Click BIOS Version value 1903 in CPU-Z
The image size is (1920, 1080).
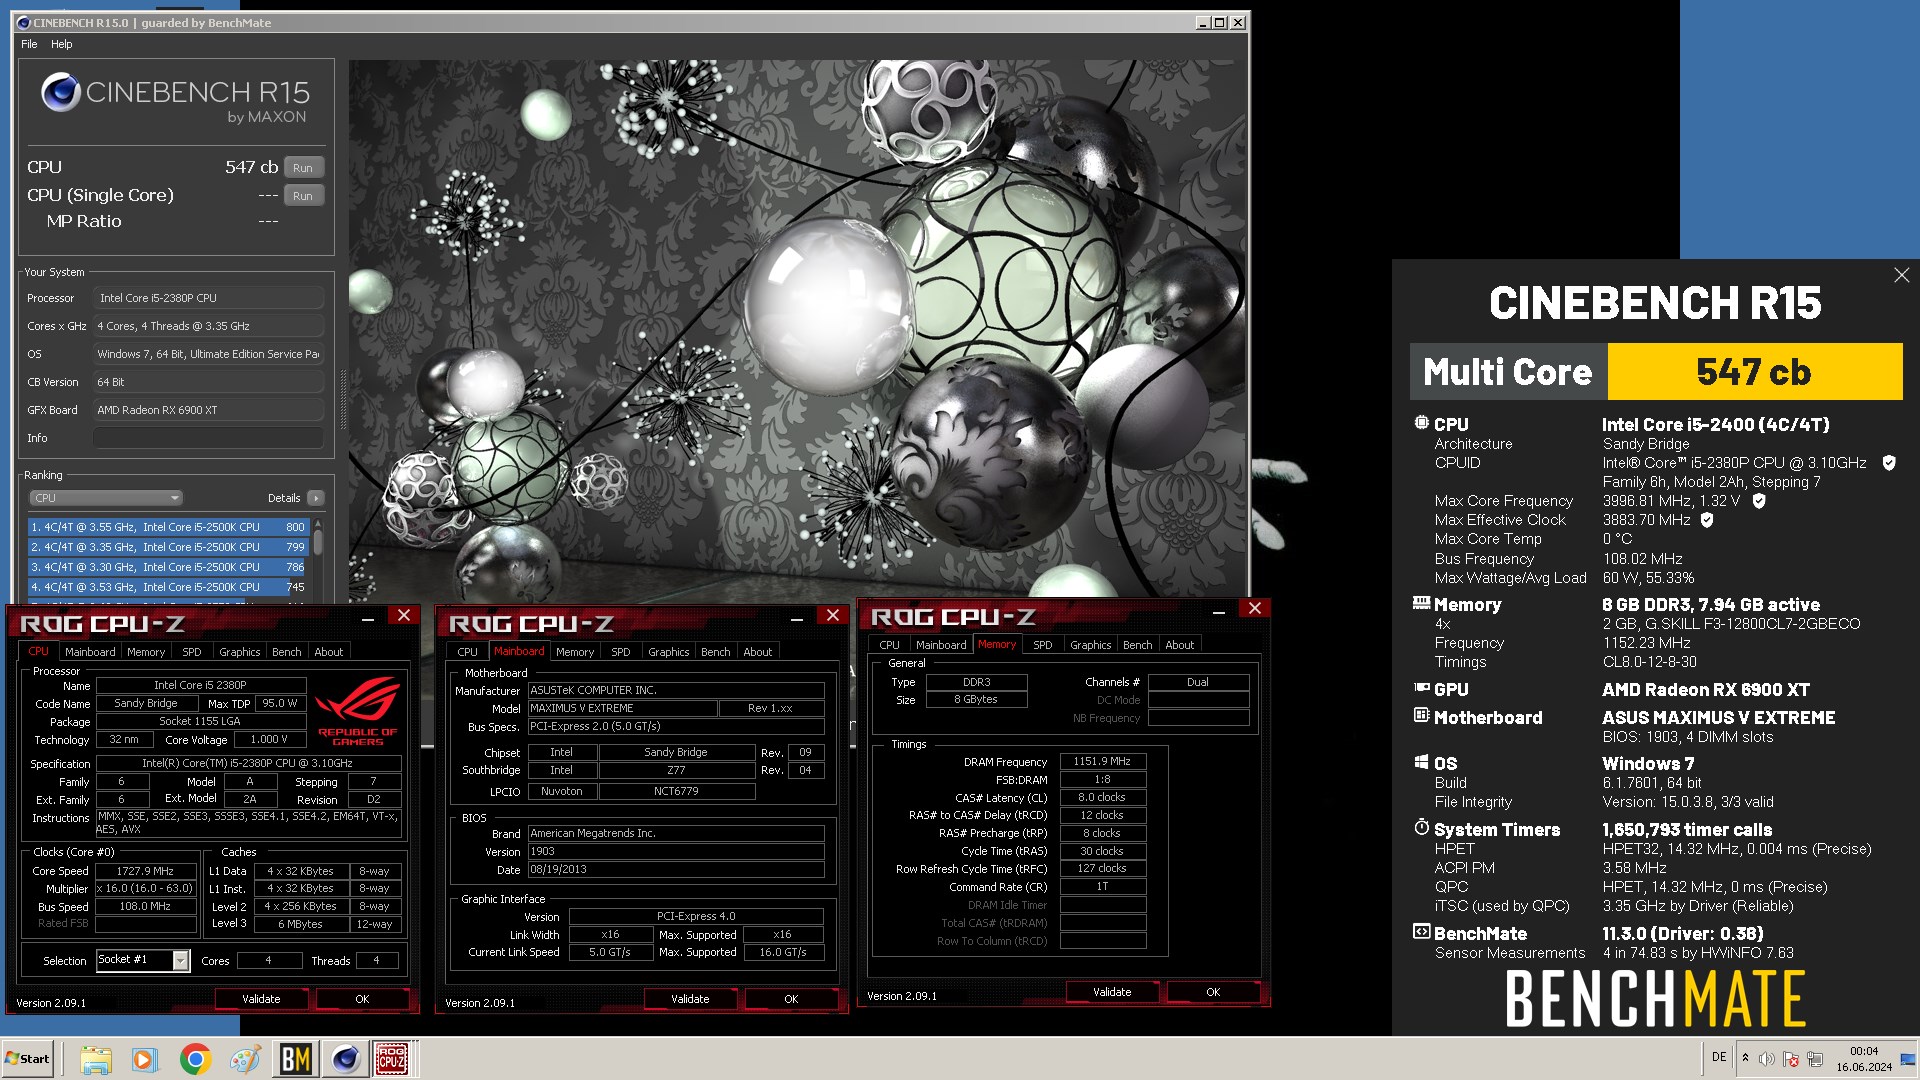(676, 851)
